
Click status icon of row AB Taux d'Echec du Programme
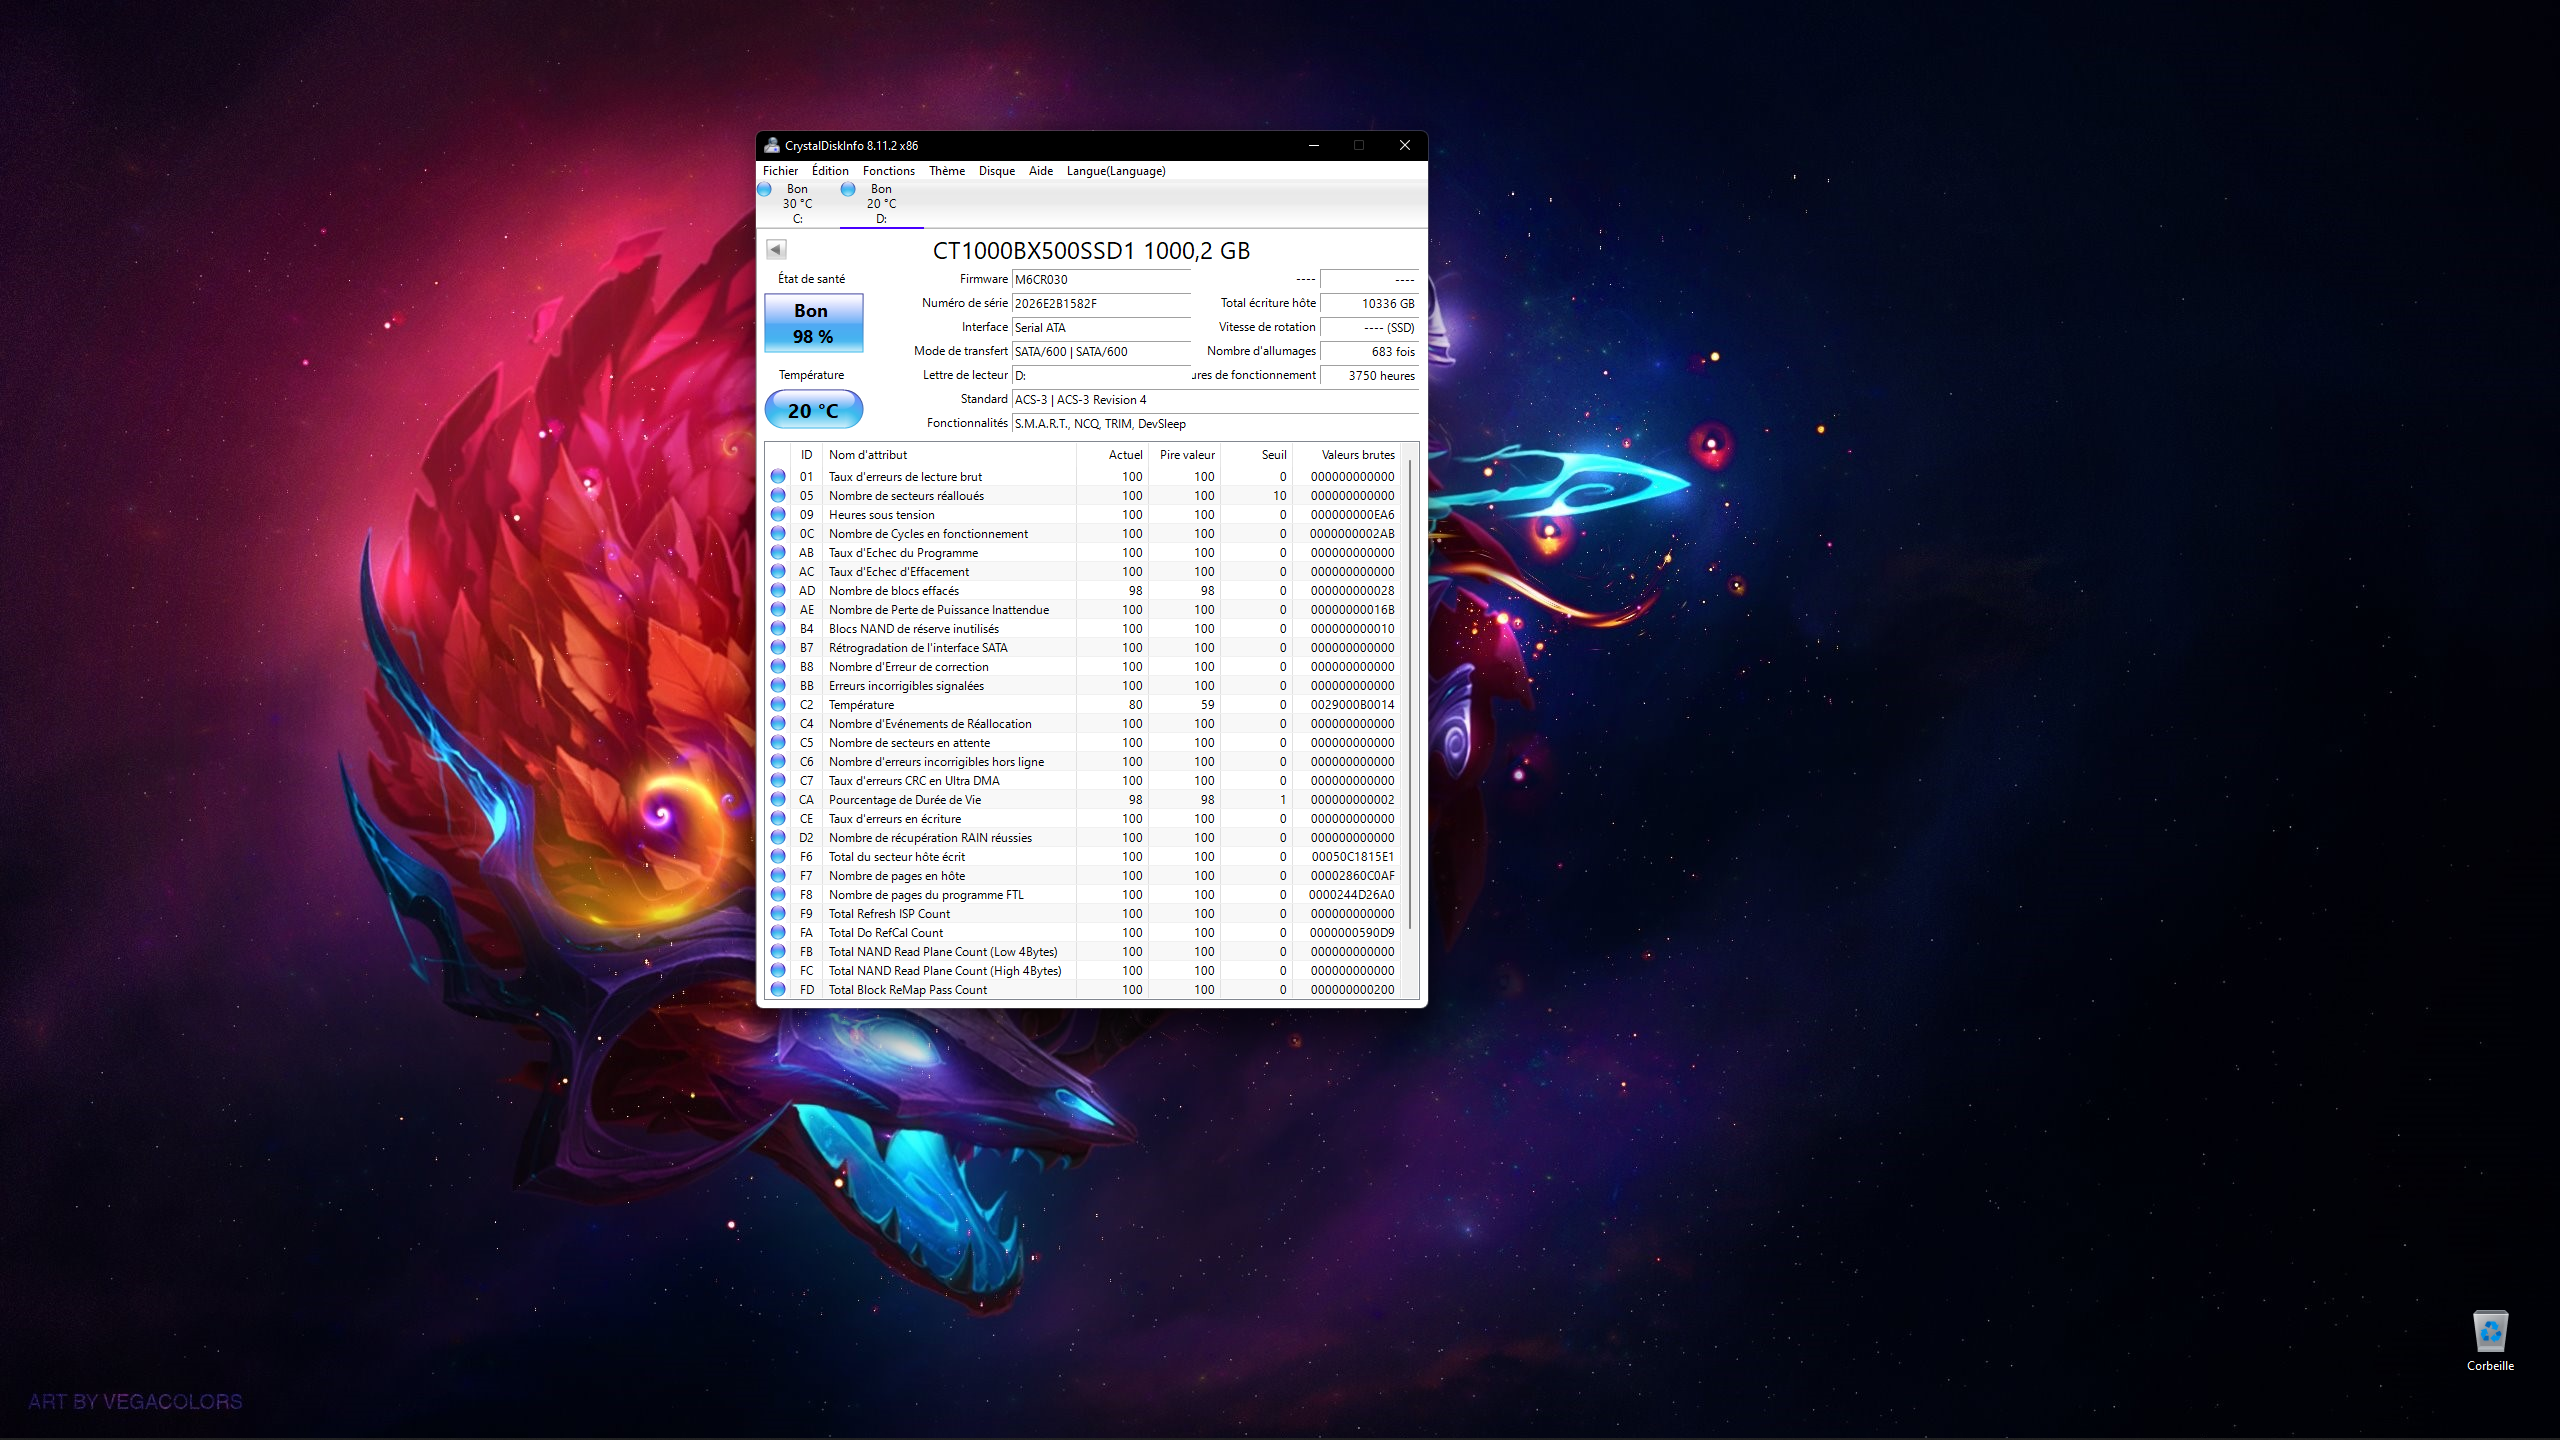[x=778, y=552]
